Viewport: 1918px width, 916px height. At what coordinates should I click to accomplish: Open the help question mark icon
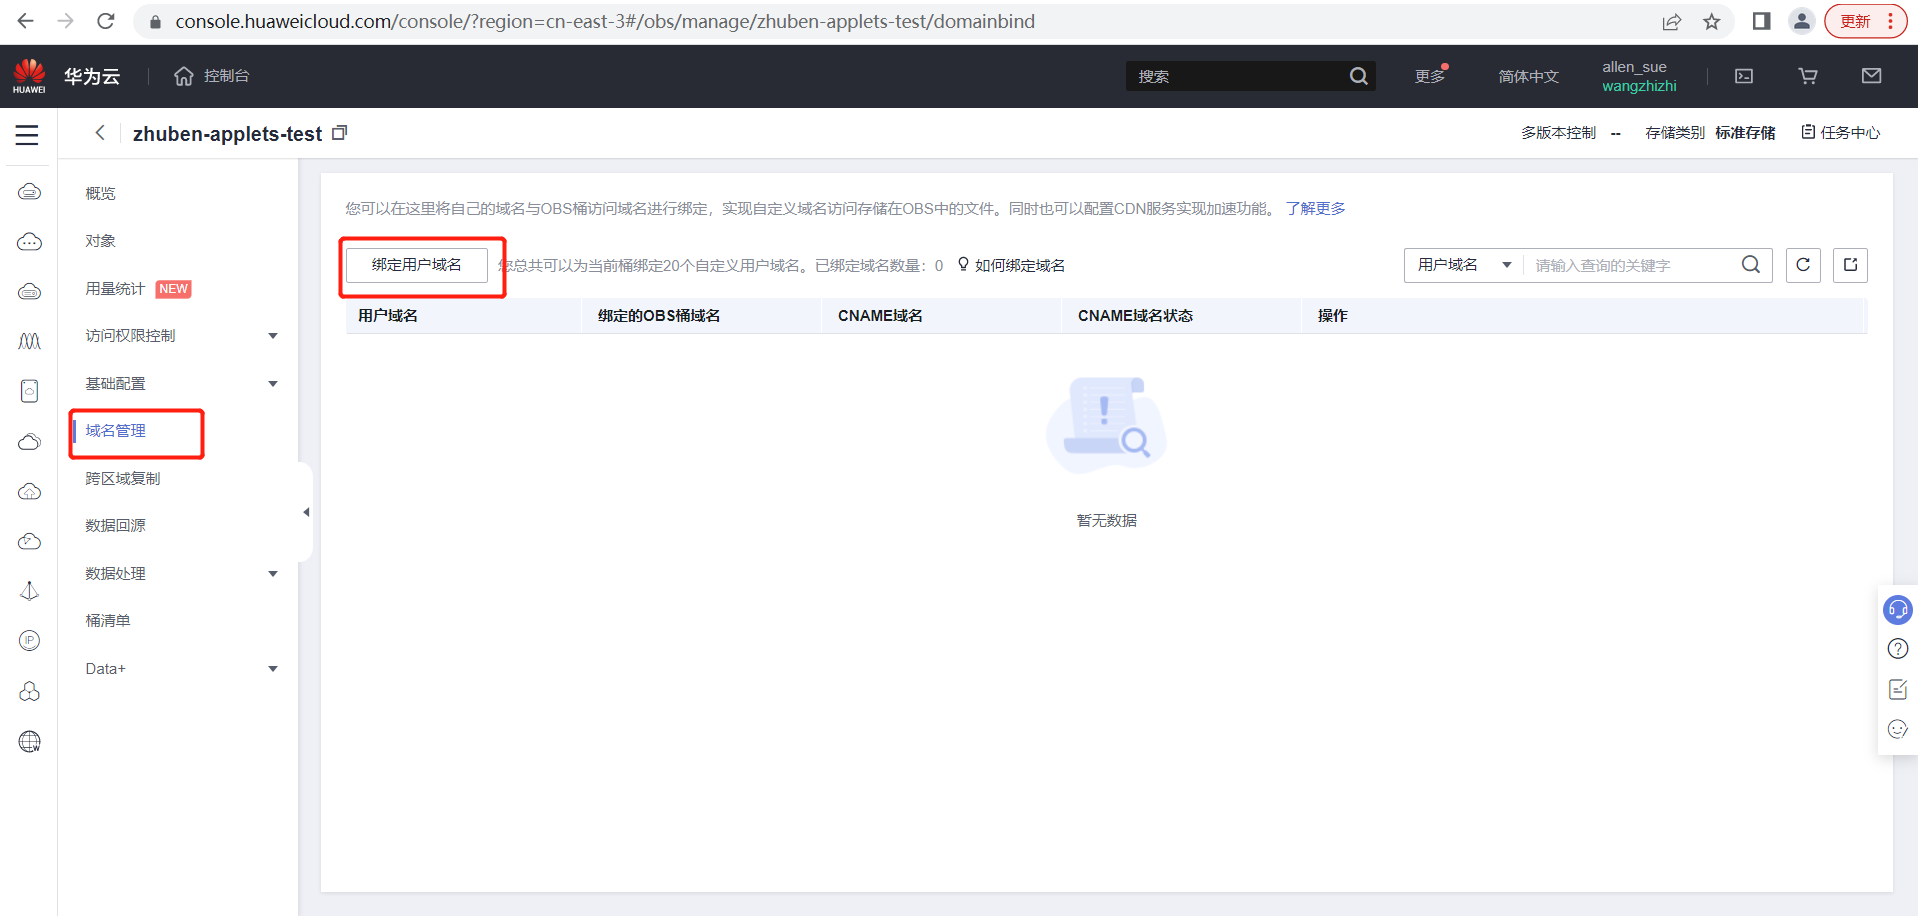1897,649
